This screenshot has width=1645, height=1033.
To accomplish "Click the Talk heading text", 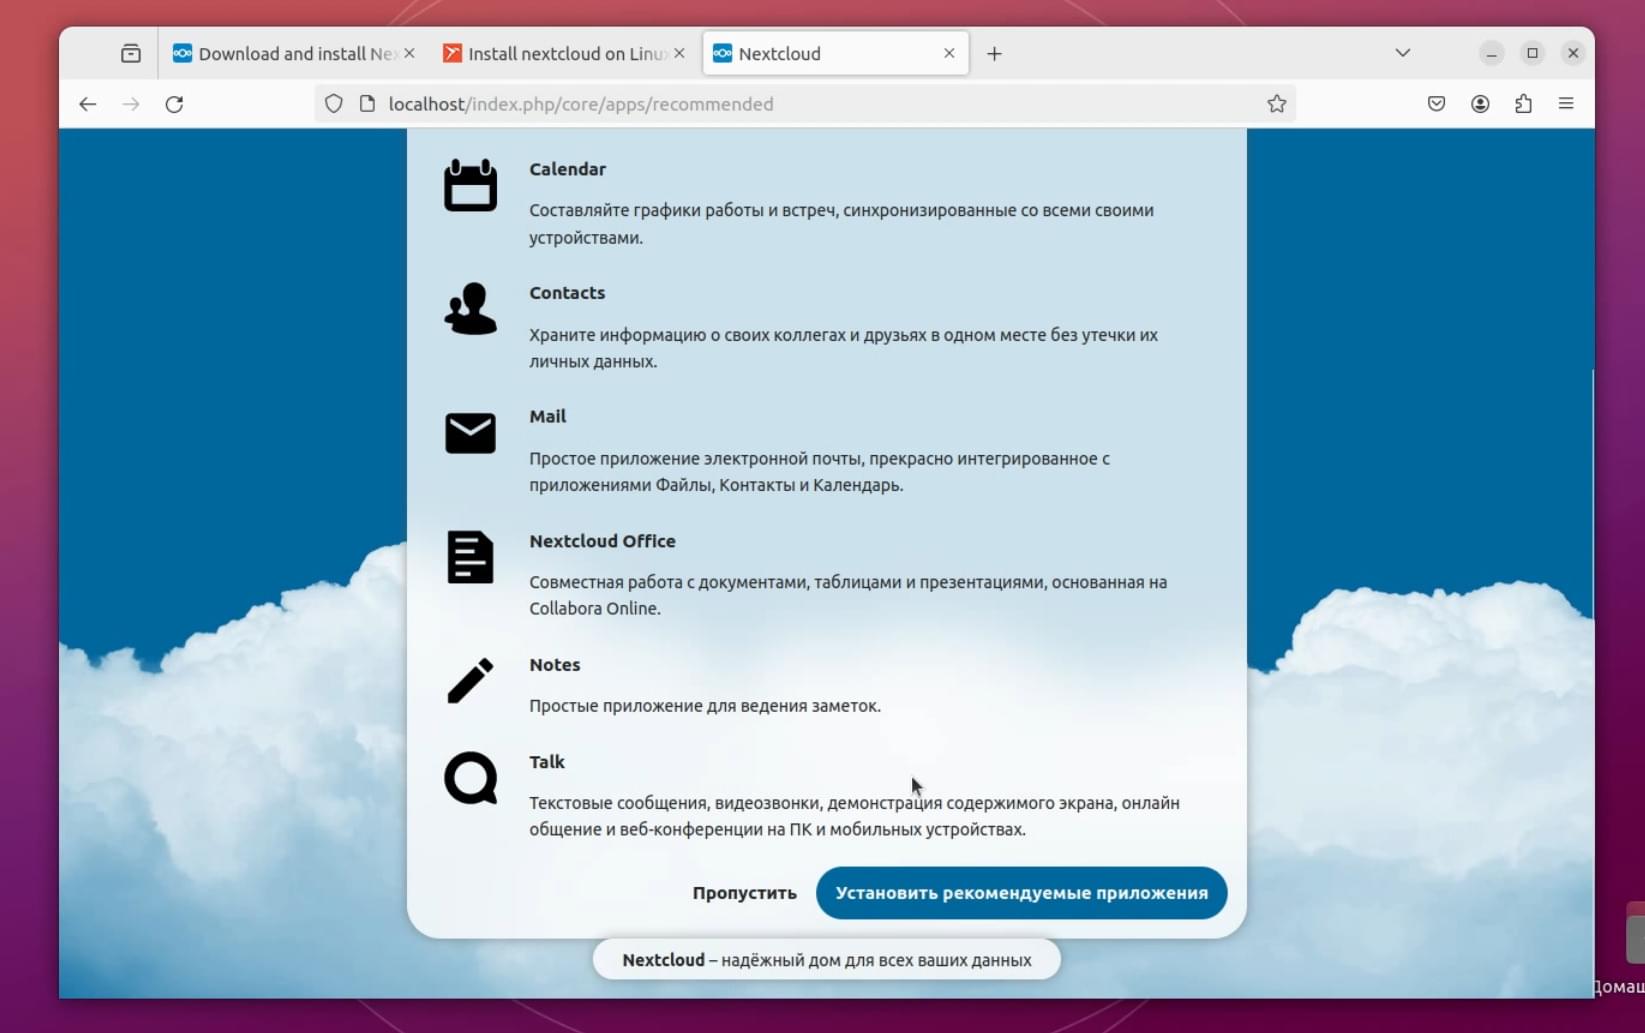I will click(546, 762).
